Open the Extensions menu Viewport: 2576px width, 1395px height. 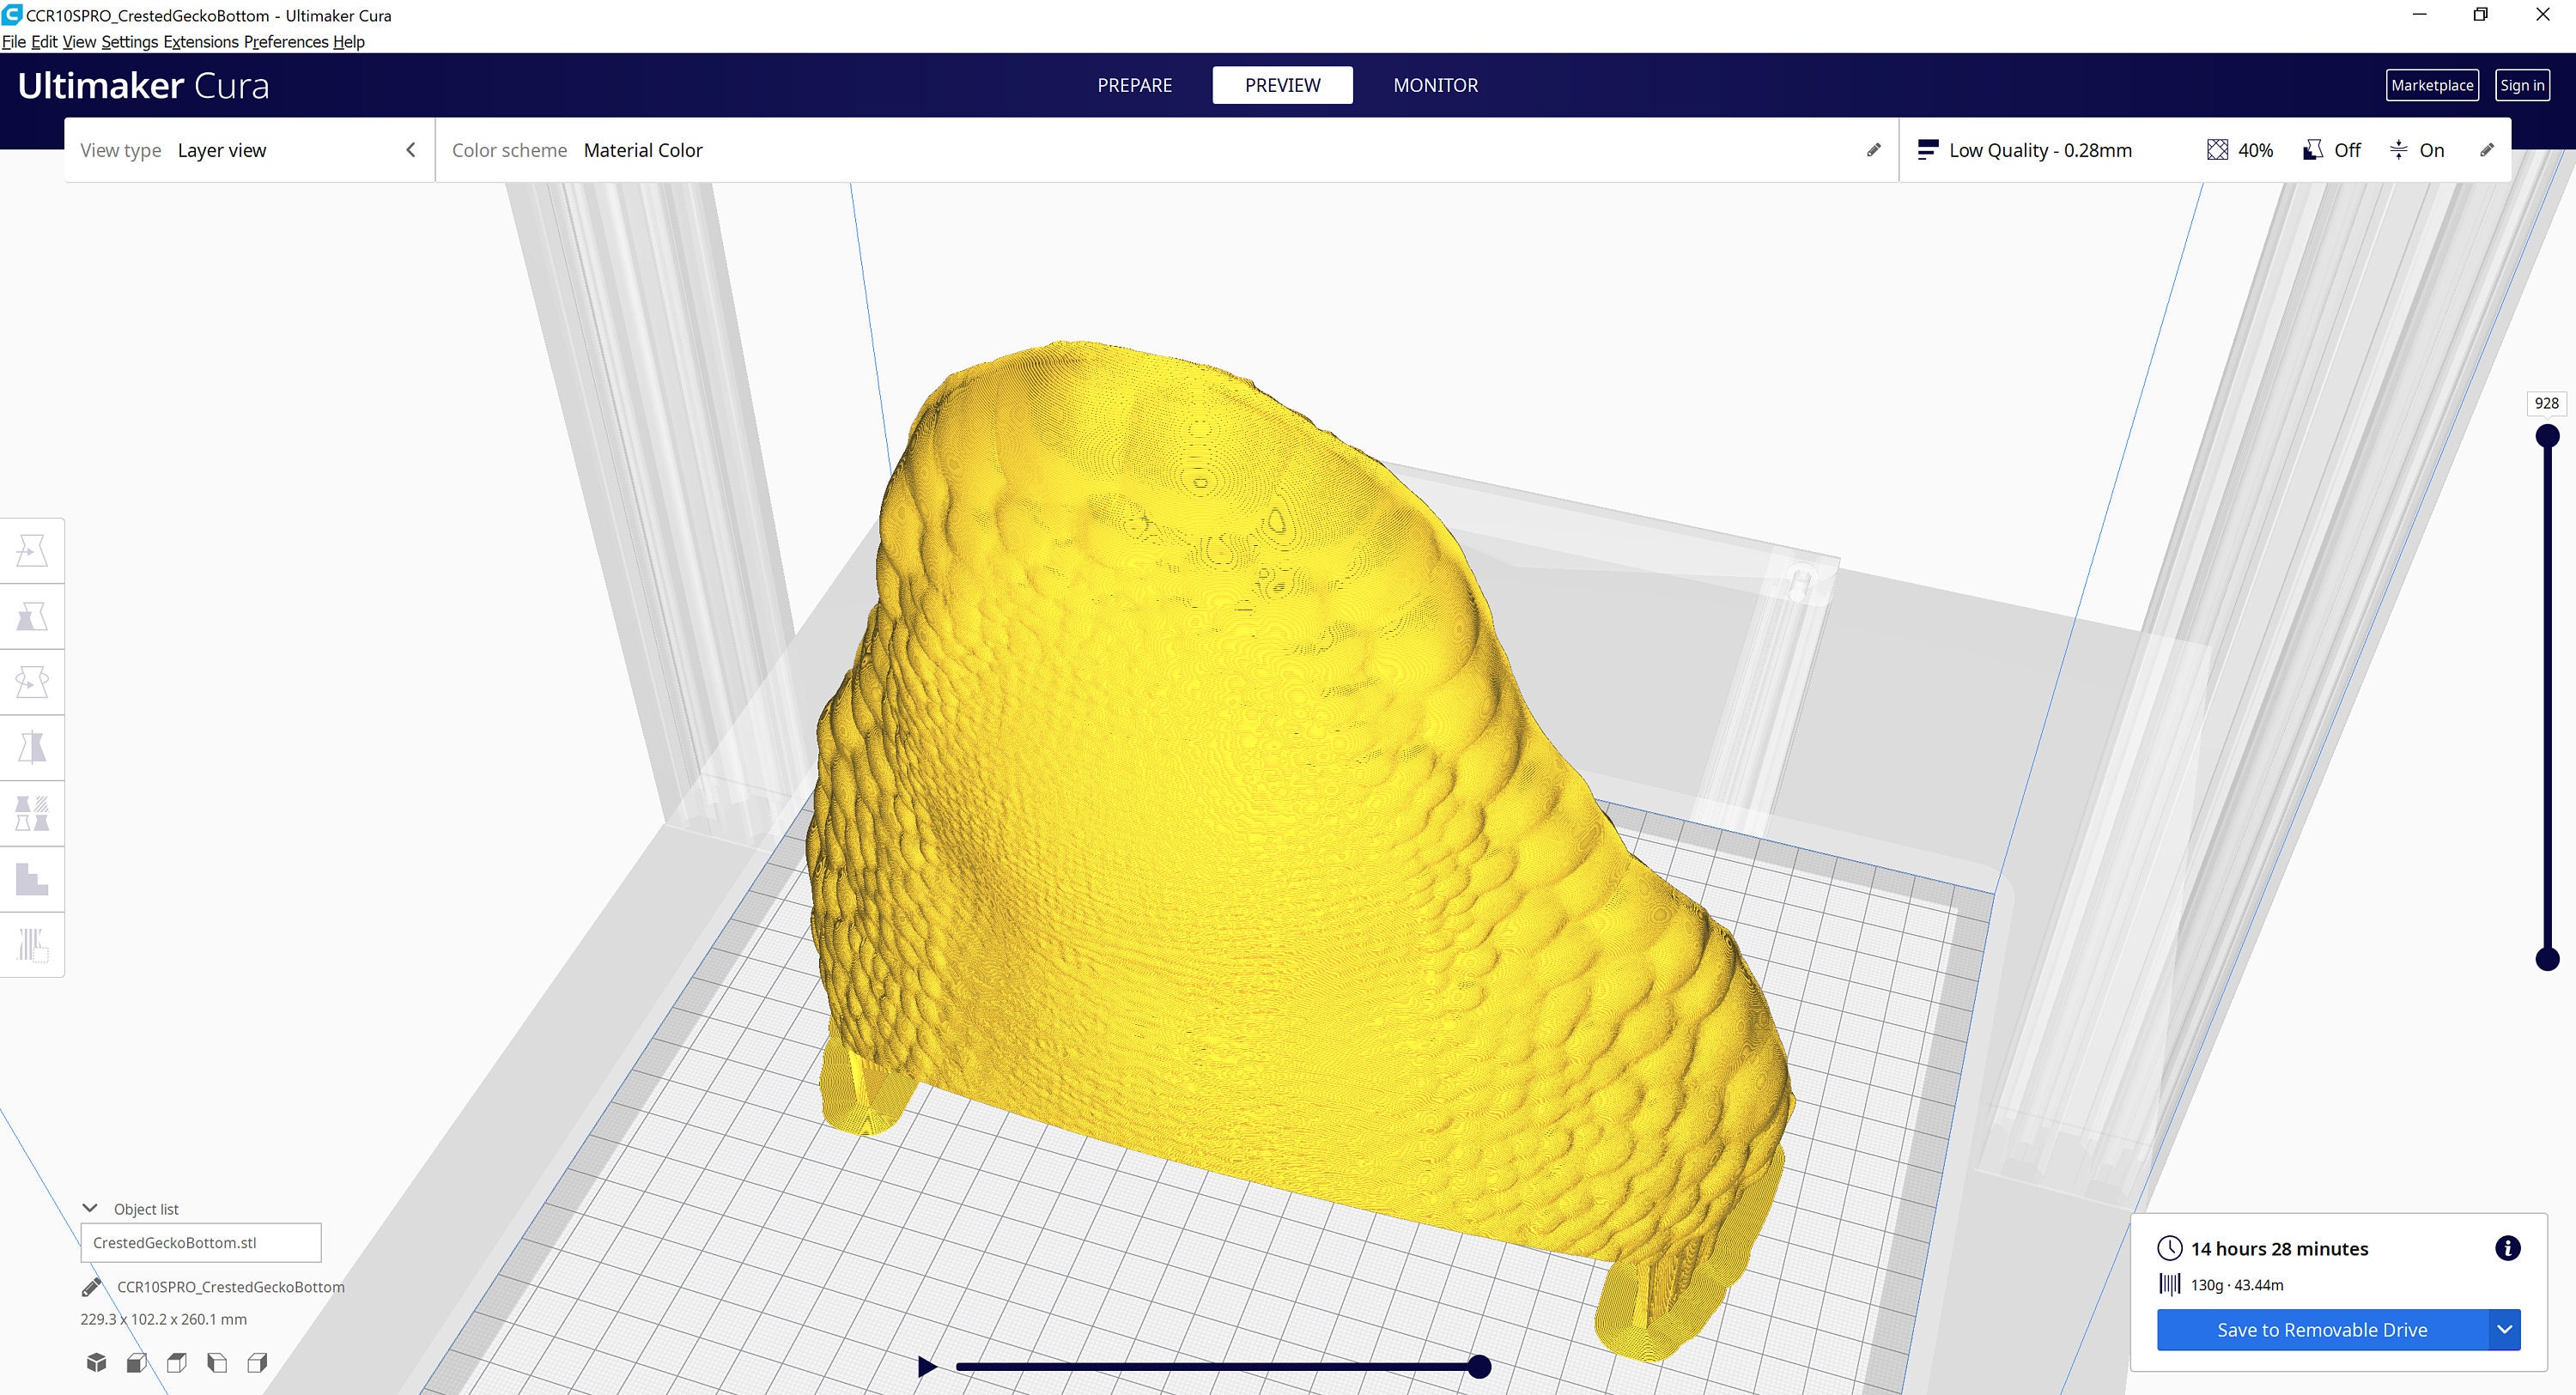coord(200,42)
